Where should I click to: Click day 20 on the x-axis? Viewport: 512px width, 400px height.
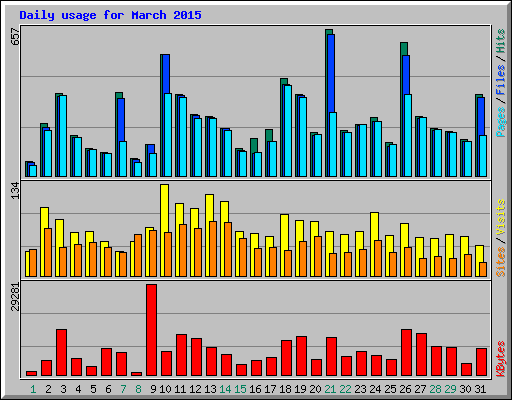[x=315, y=389]
